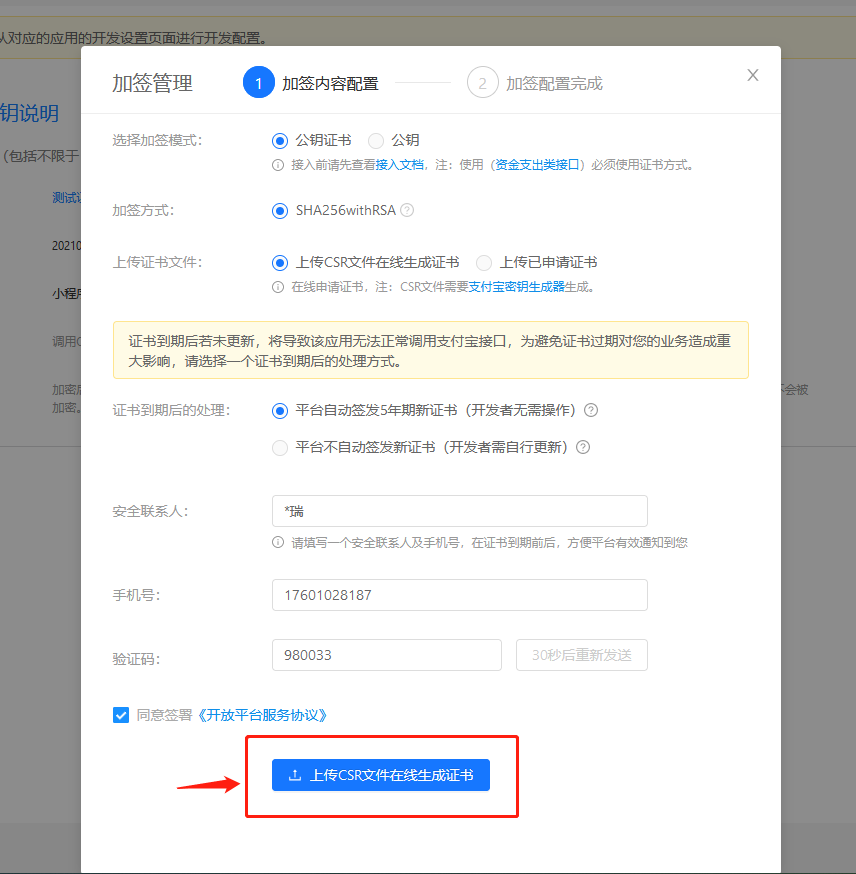Viewport: 856px width, 874px height.
Task: Click the upload icon inside blue certificate button
Action: click(x=295, y=775)
